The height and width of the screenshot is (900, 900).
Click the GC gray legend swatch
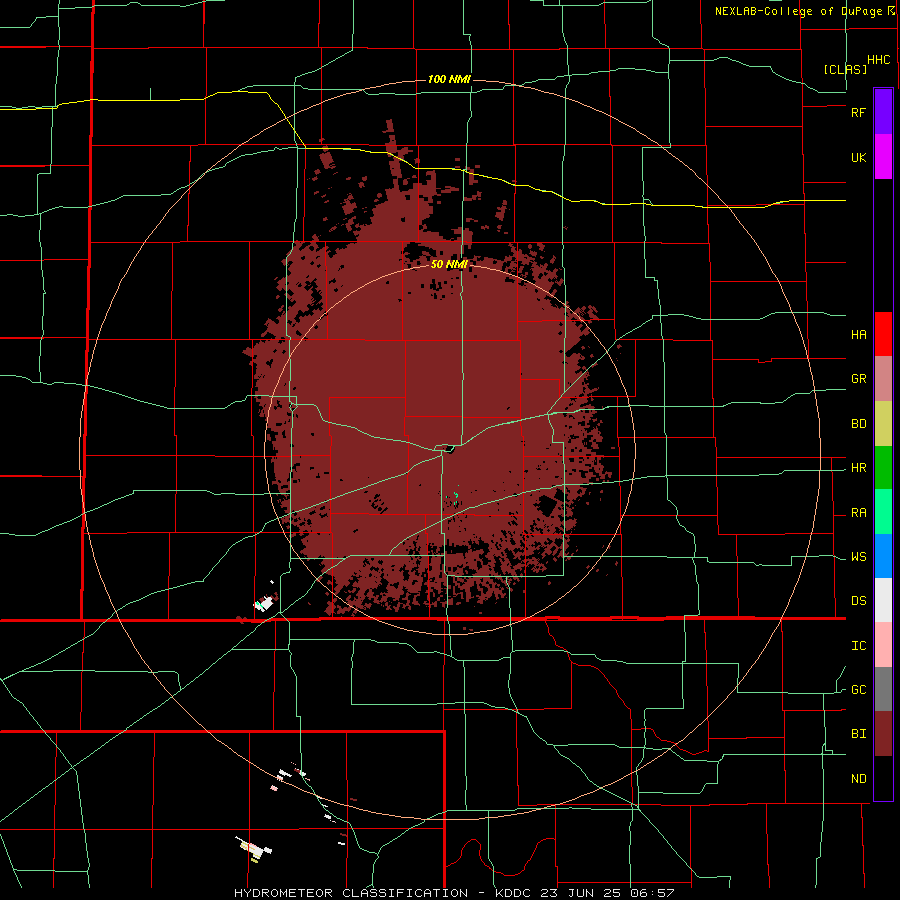click(883, 689)
